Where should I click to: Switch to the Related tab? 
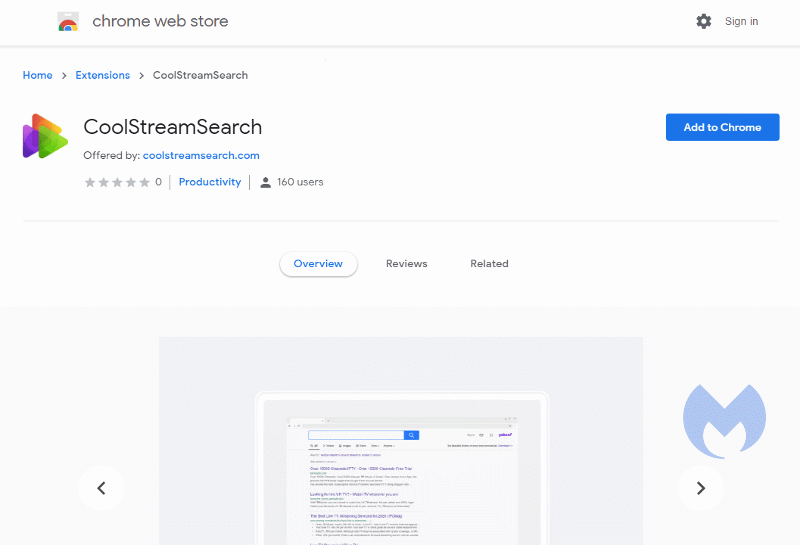click(x=489, y=264)
